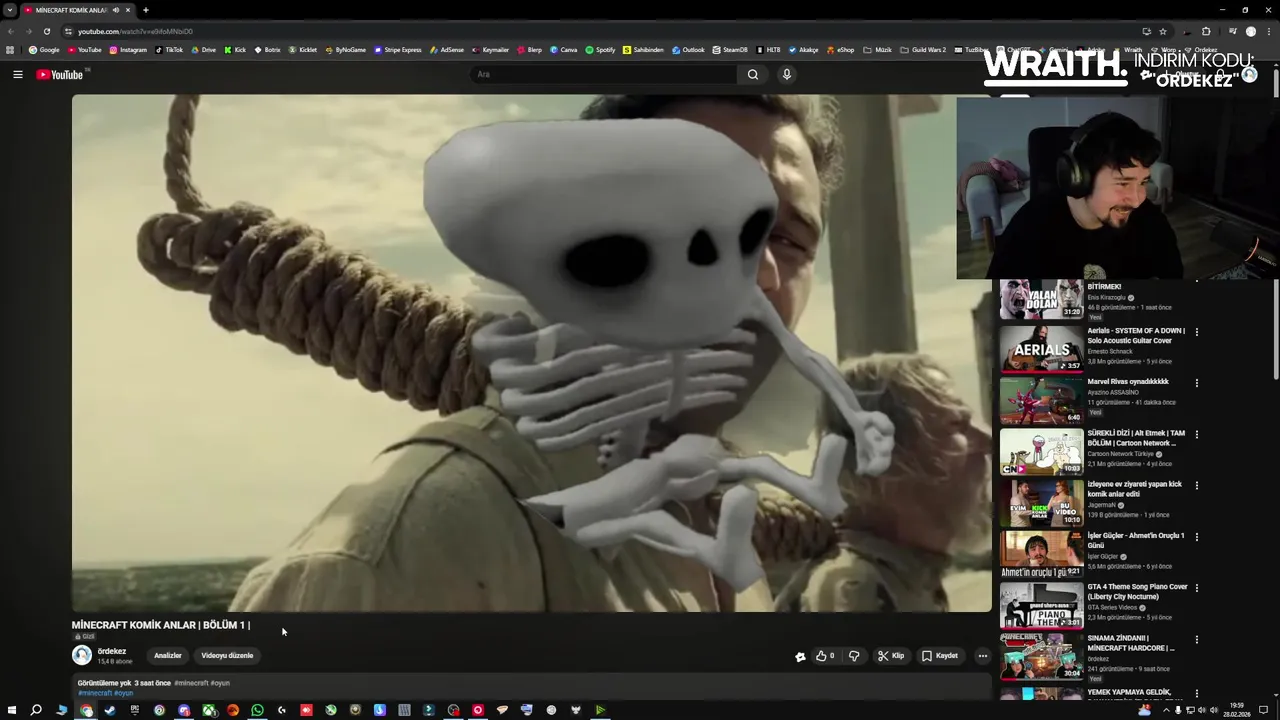The height and width of the screenshot is (720, 1280).
Task: Open the Windows notification center
Action: (1263, 710)
